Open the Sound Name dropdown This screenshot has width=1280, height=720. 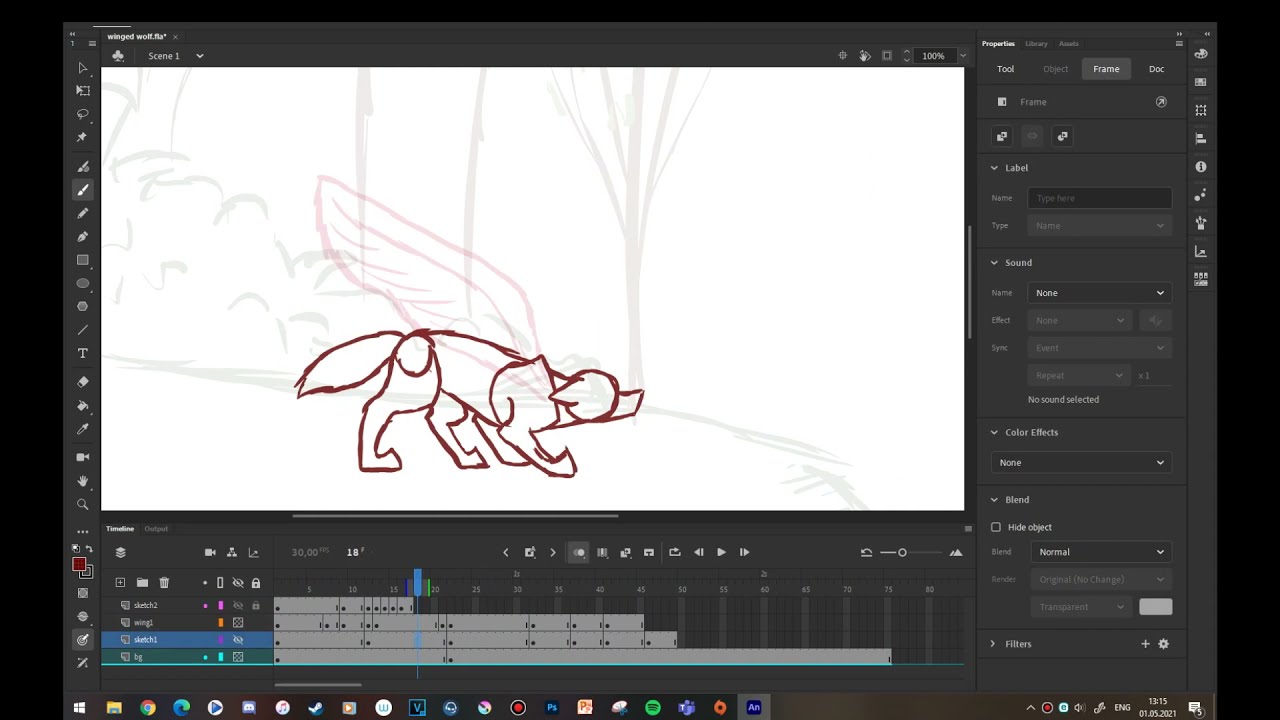pos(1100,293)
